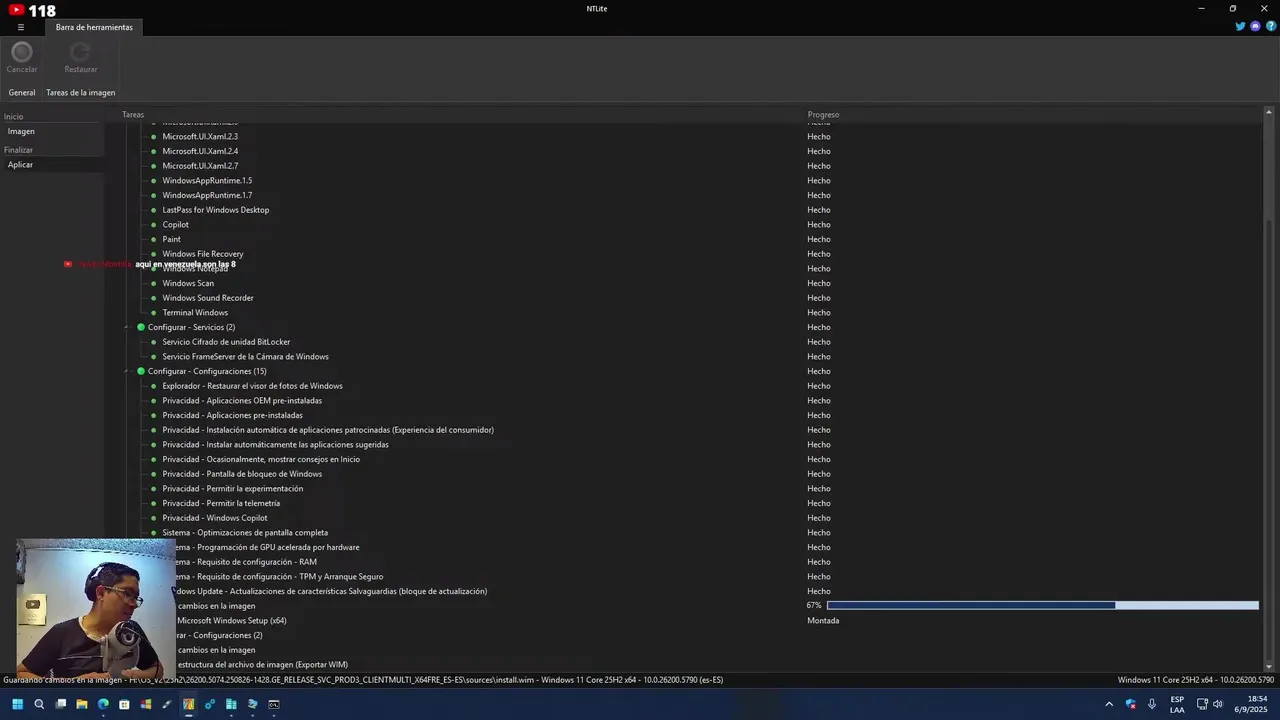
Task: Click the green status dot beside Copilot
Action: click(154, 225)
